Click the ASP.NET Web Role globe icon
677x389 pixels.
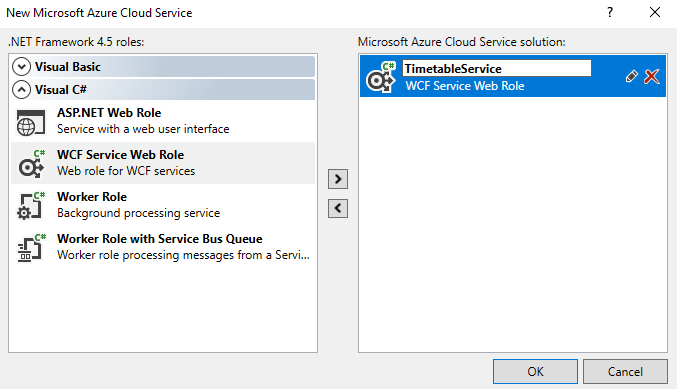pos(31,123)
